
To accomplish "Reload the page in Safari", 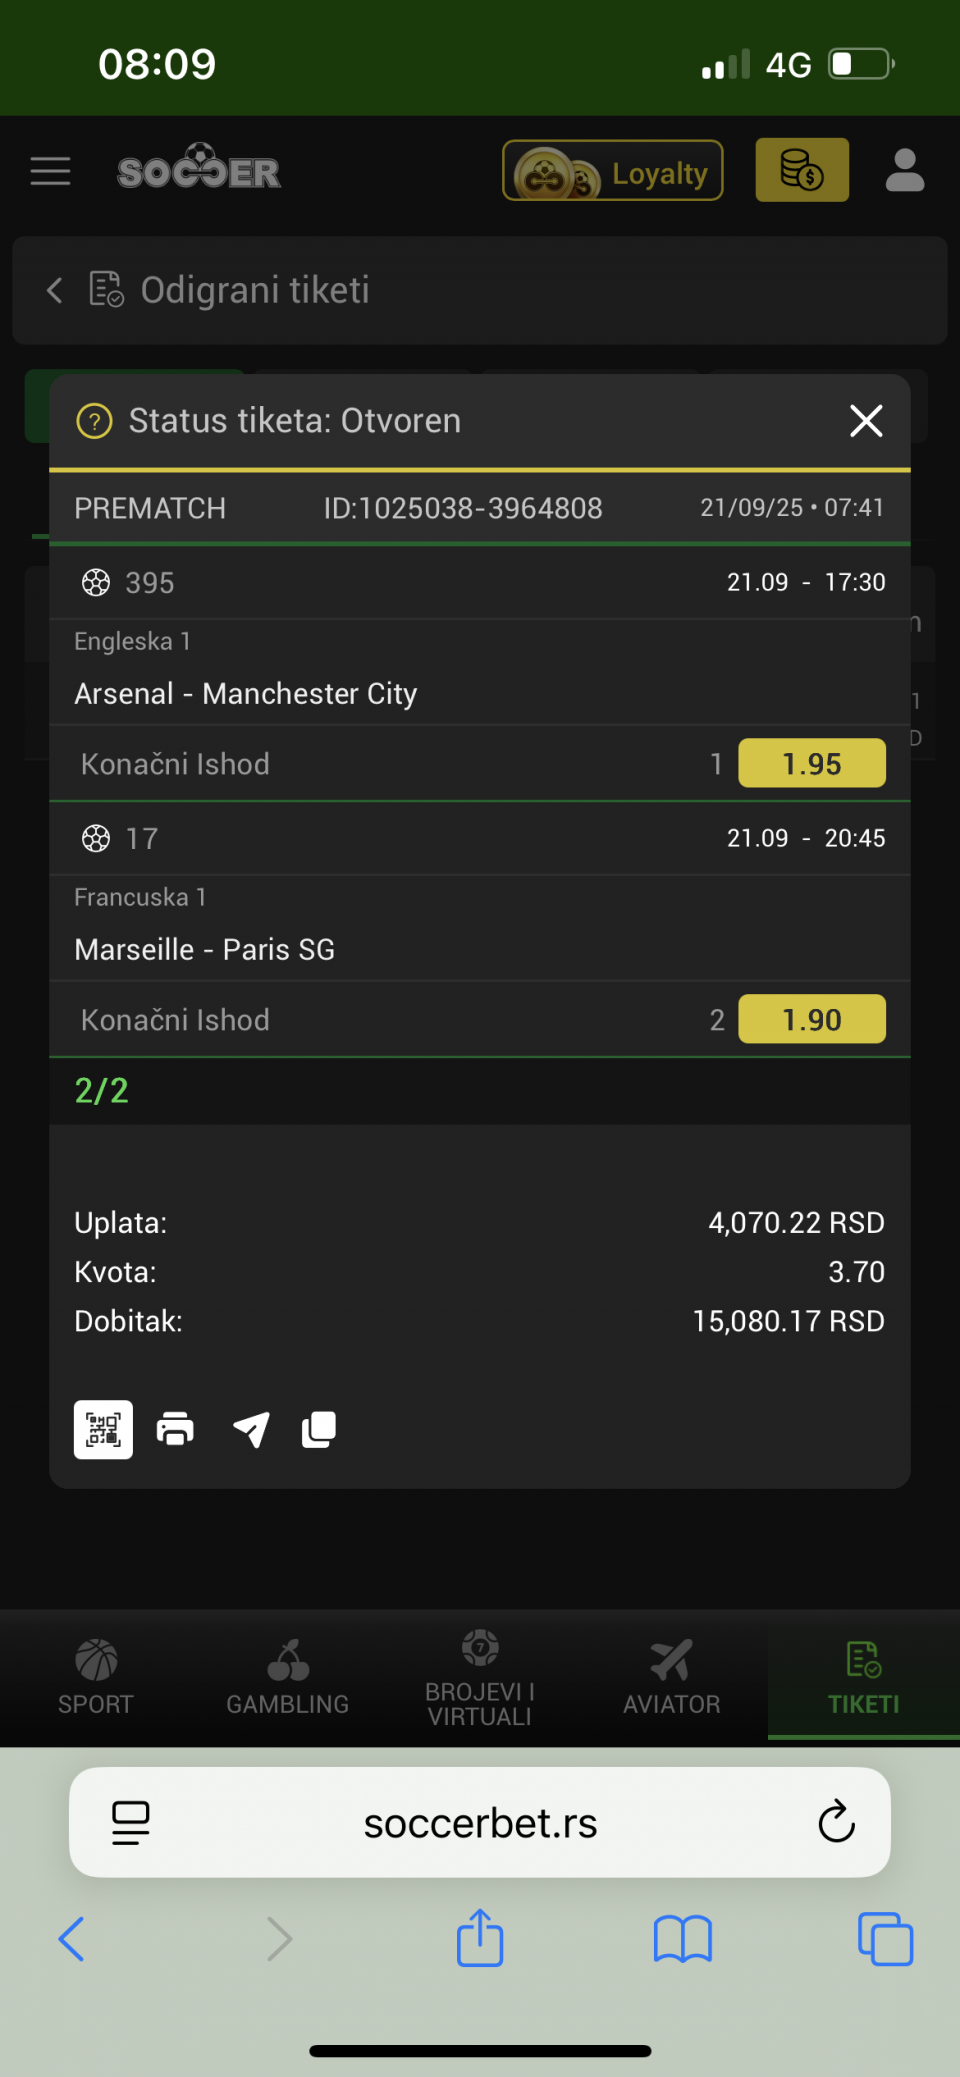I will [x=836, y=1822].
